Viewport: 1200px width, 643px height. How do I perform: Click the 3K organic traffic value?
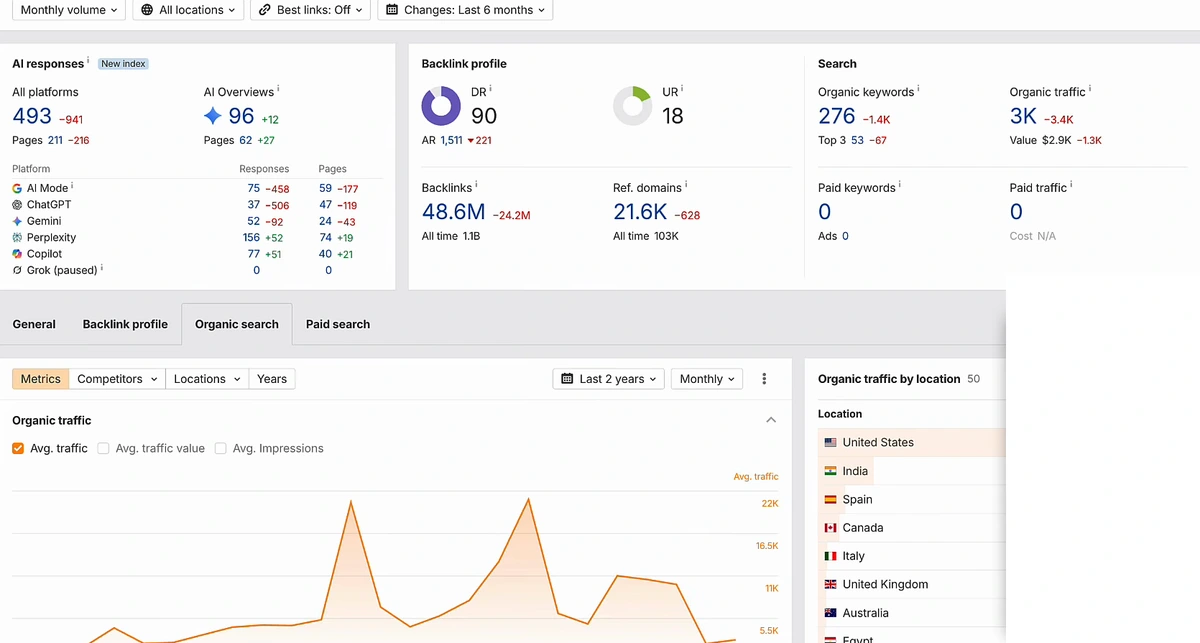point(1023,116)
